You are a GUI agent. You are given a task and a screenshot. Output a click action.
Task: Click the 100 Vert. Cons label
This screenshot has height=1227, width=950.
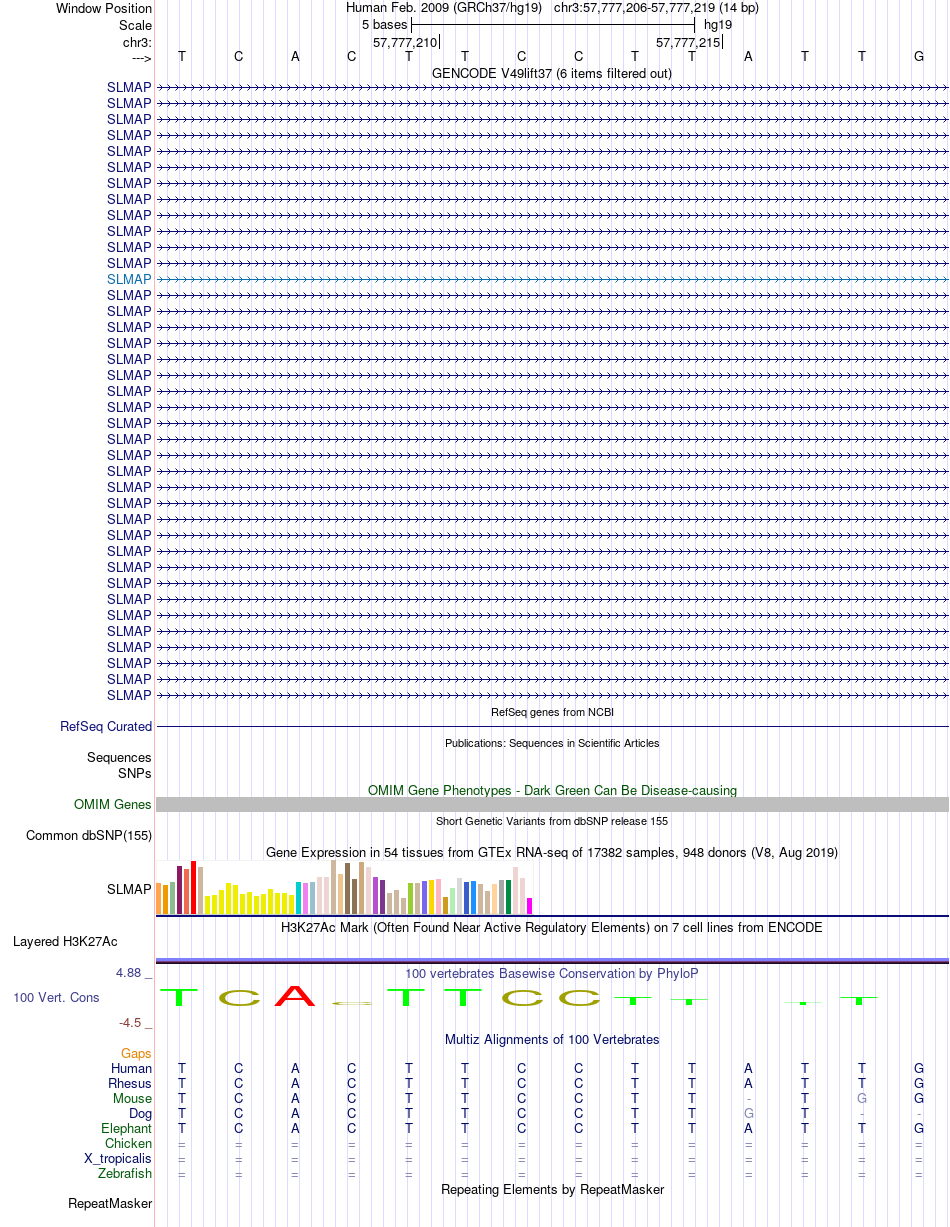[x=56, y=998]
